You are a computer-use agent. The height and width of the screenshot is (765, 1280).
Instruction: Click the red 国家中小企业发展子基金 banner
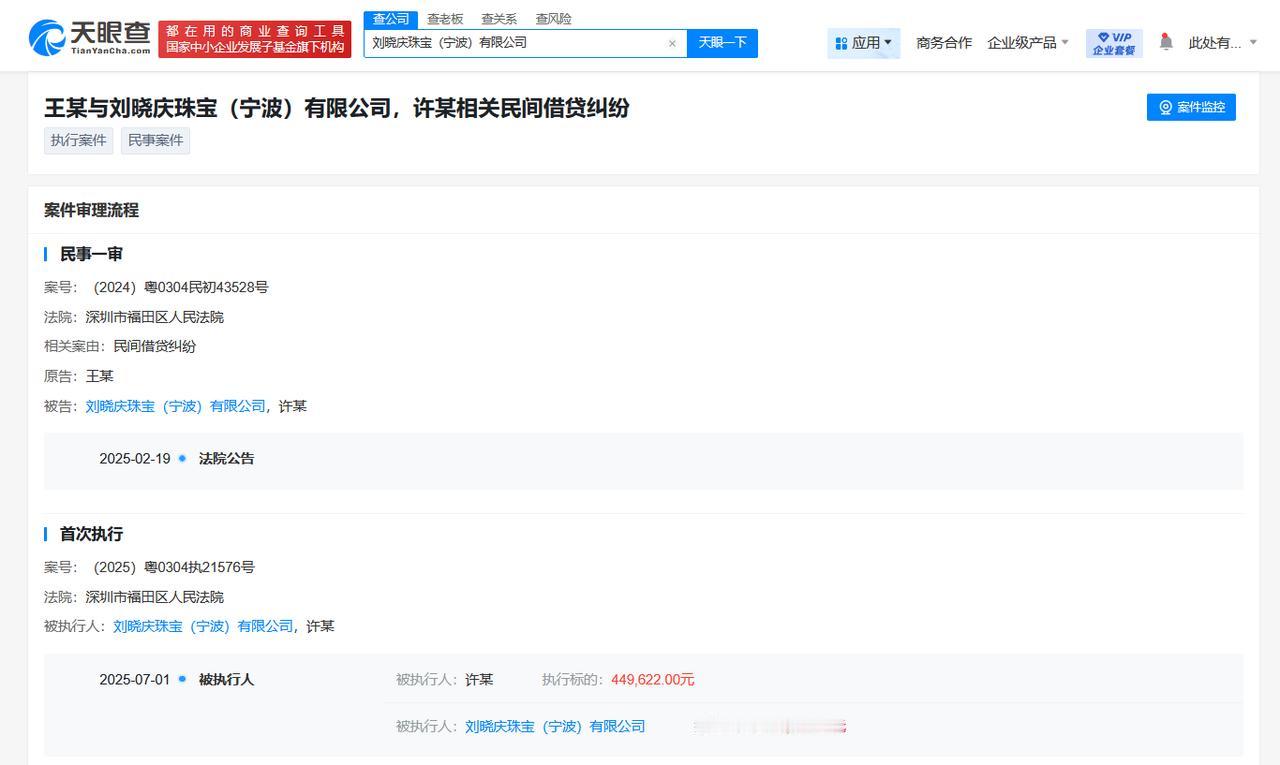(x=255, y=39)
